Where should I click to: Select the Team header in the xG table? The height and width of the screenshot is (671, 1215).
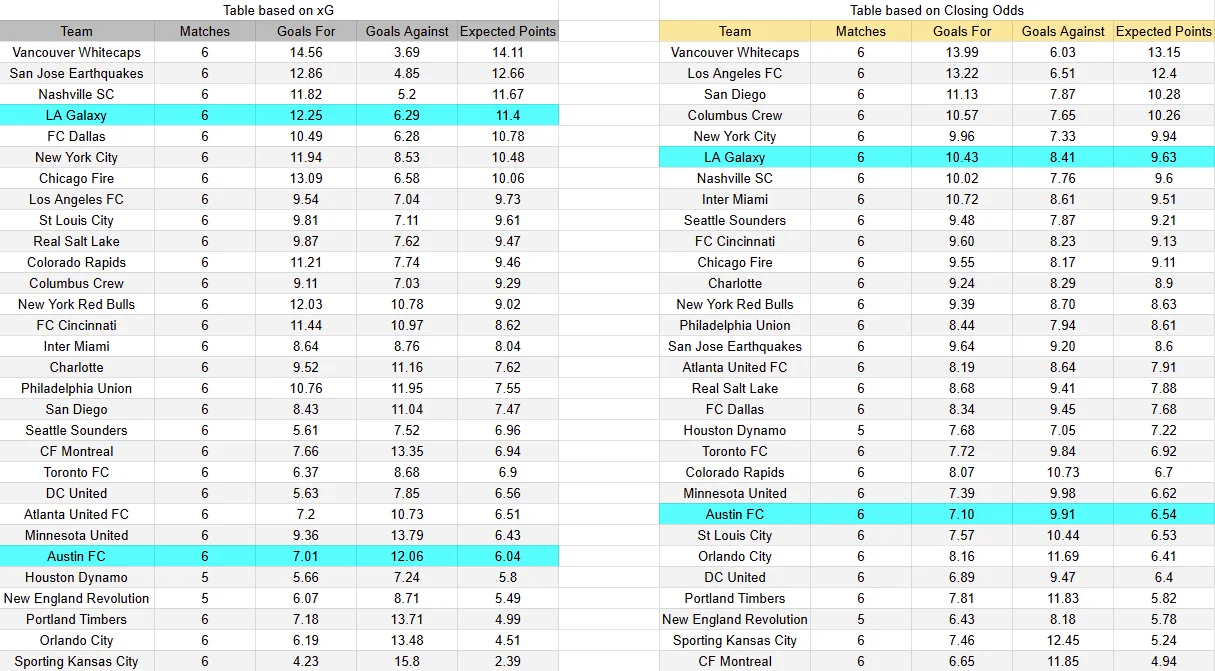(x=76, y=31)
